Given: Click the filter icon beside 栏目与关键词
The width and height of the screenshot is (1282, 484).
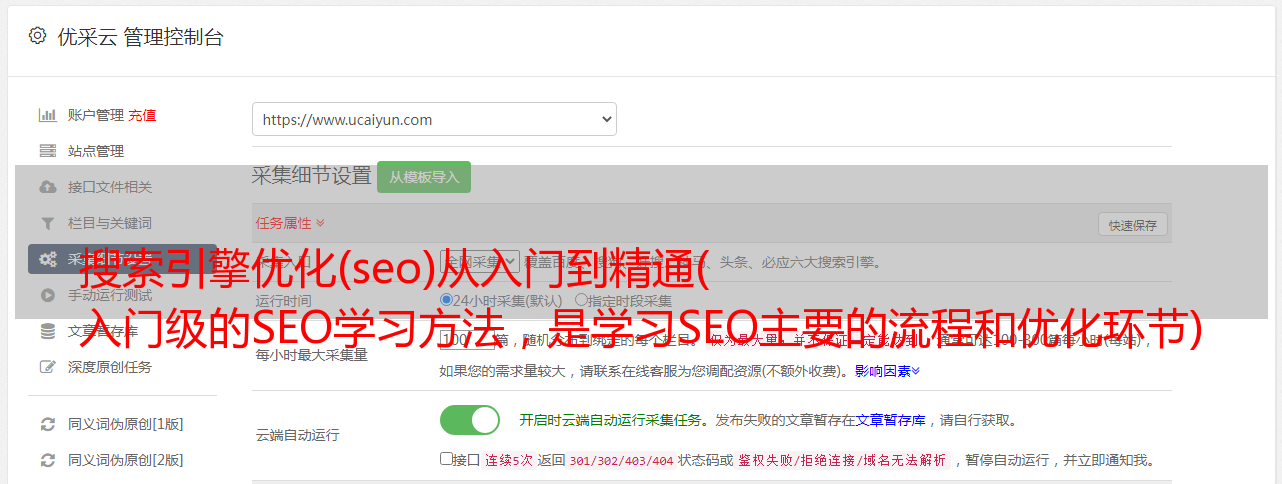Looking at the screenshot, I should pyautogui.click(x=47, y=223).
